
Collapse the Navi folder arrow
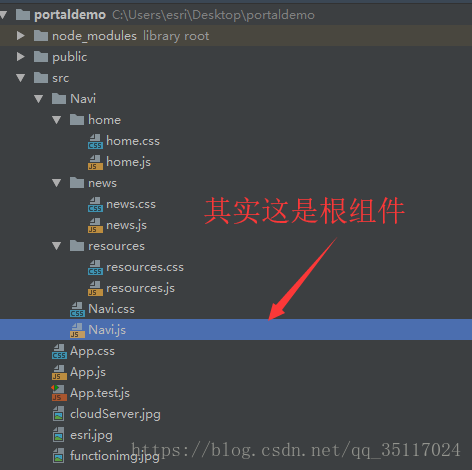(x=39, y=99)
